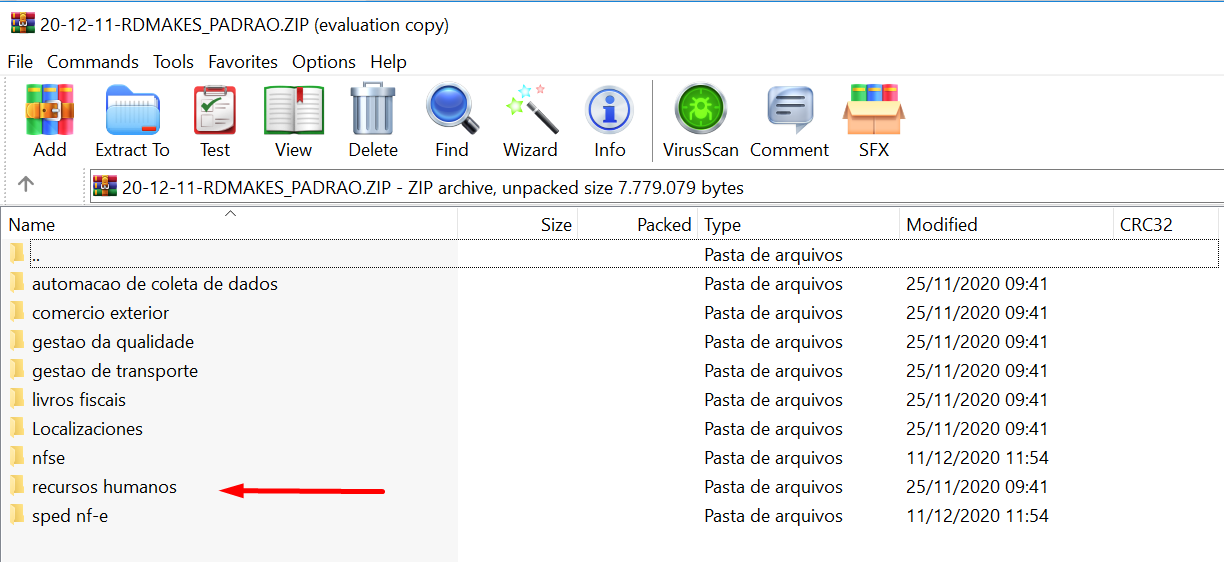Click folder icon of gestao da qualidade
The height and width of the screenshot is (562, 1224).
coord(17,341)
